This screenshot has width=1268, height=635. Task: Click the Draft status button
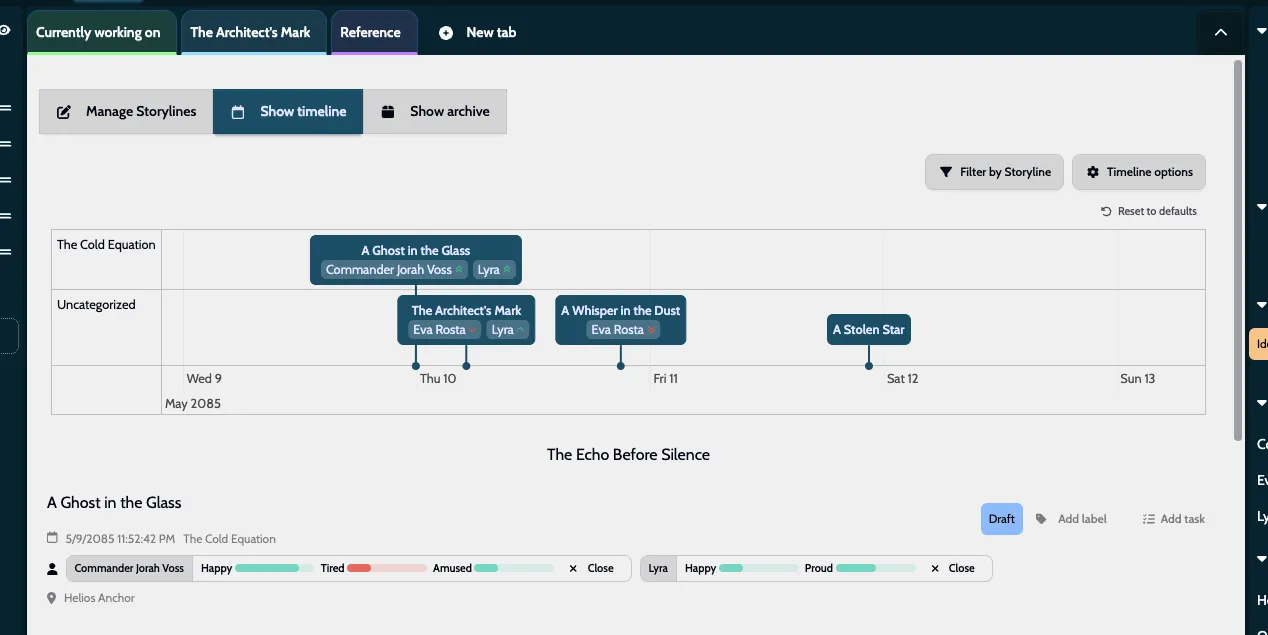(x=1001, y=518)
